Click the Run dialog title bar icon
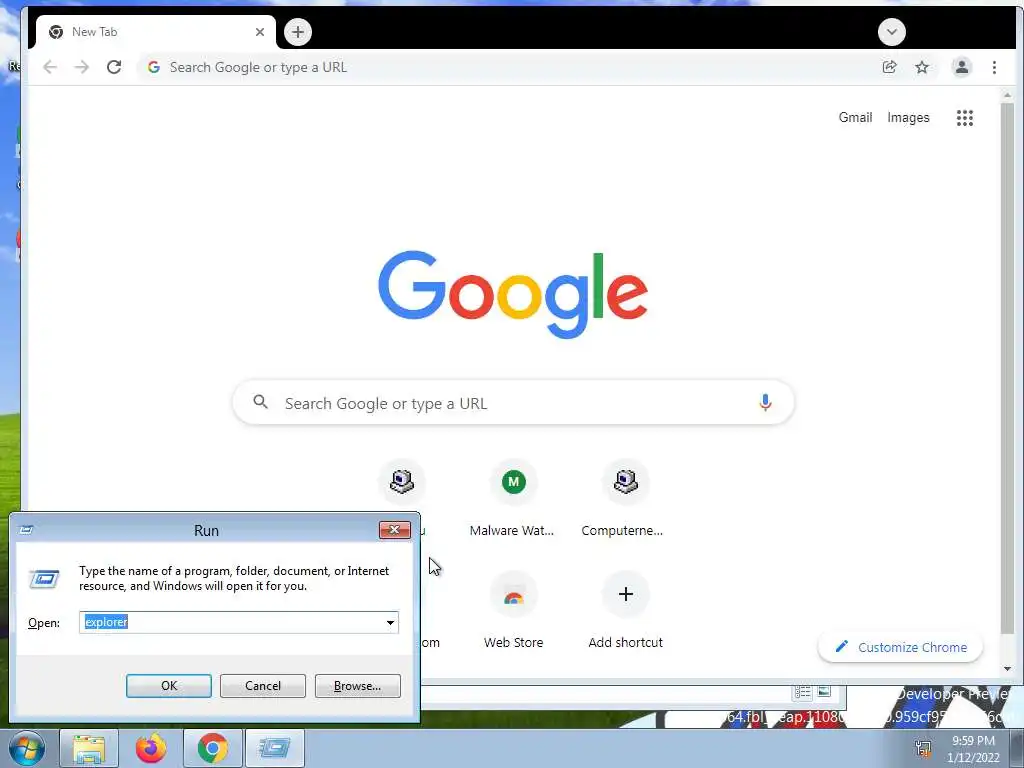1024x768 pixels. coord(26,530)
